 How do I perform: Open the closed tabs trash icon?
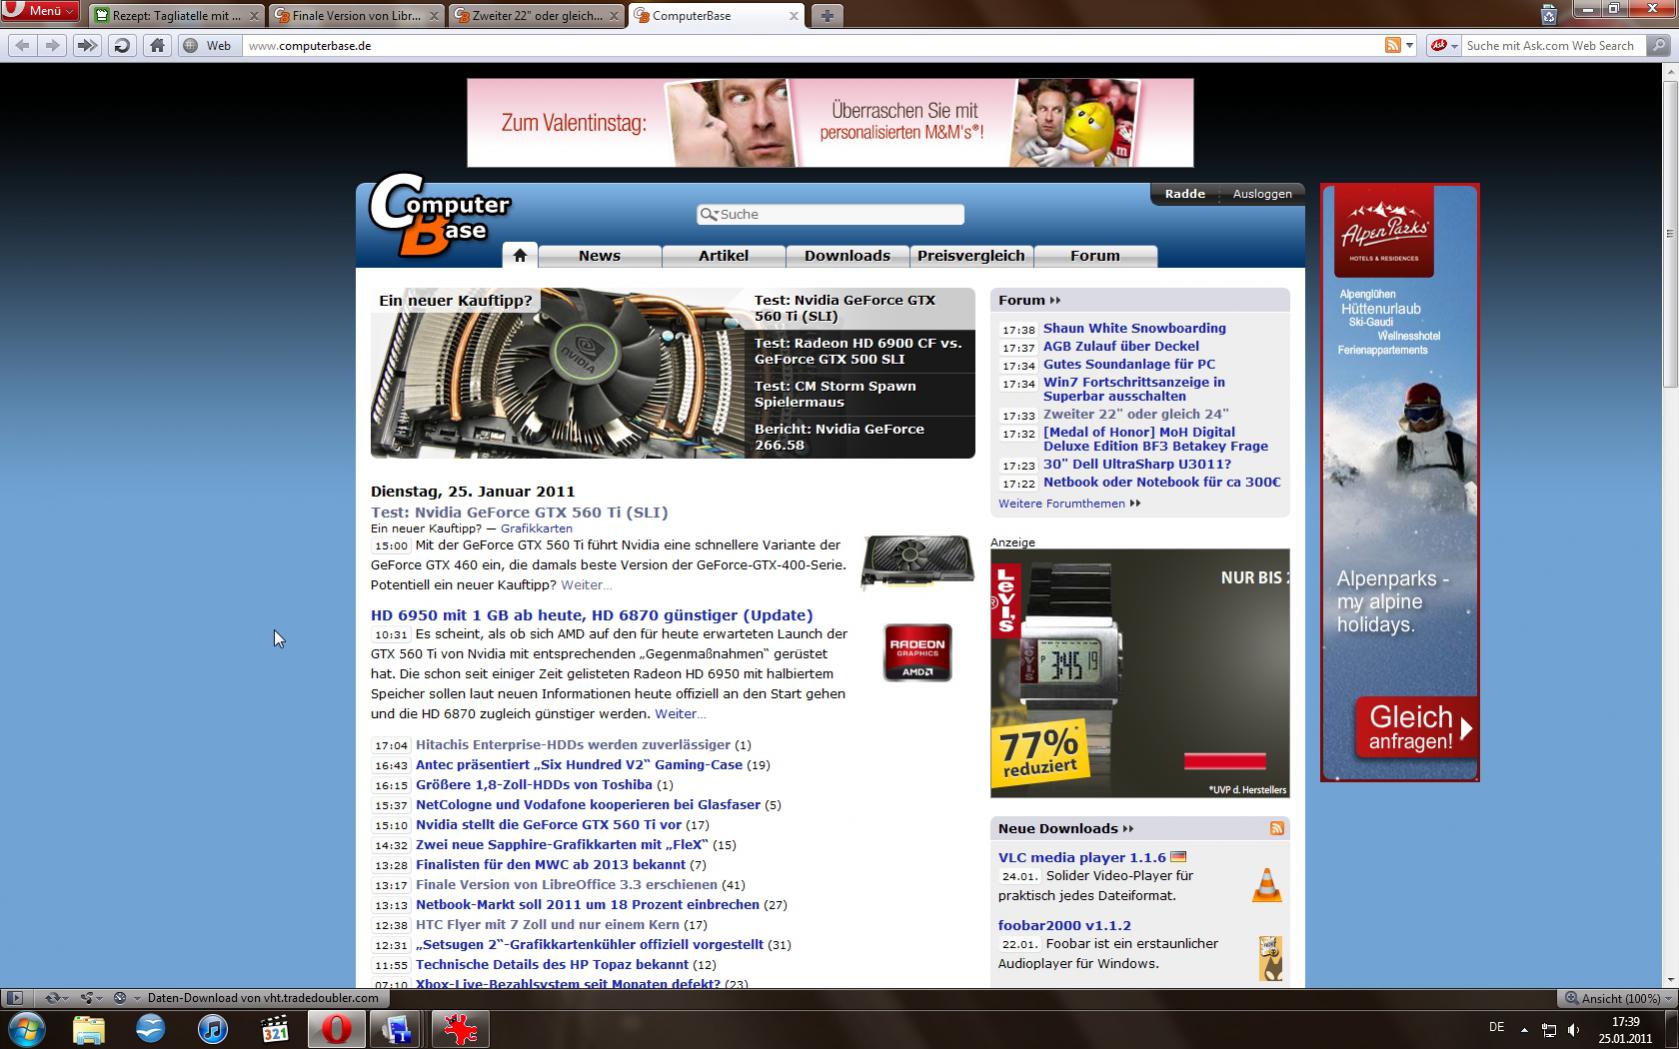pyautogui.click(x=1549, y=14)
